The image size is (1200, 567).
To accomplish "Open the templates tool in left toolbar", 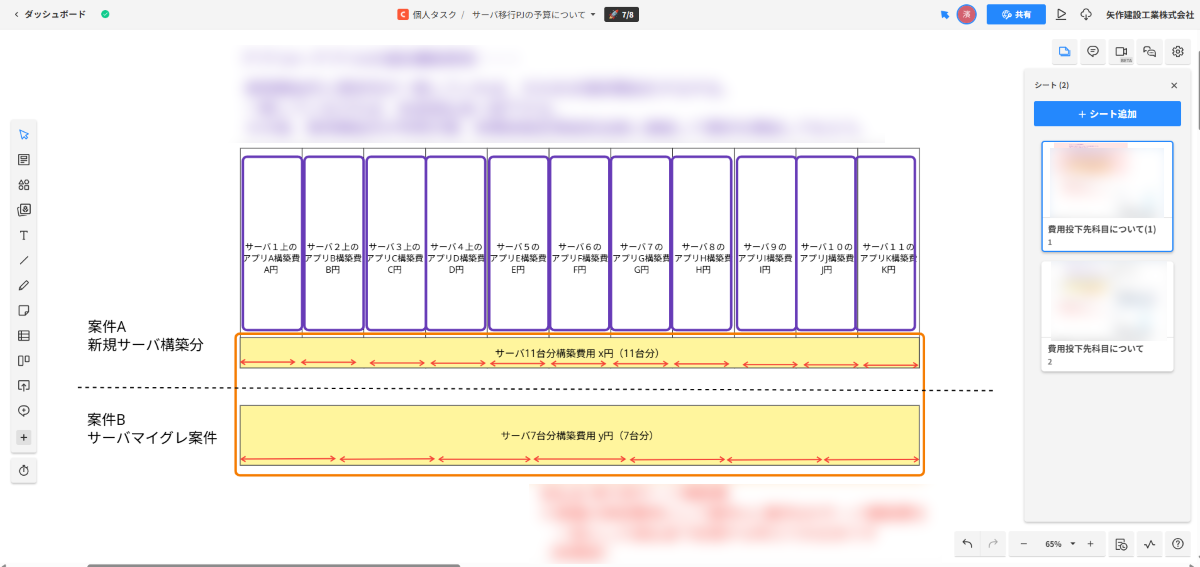I will (24, 159).
